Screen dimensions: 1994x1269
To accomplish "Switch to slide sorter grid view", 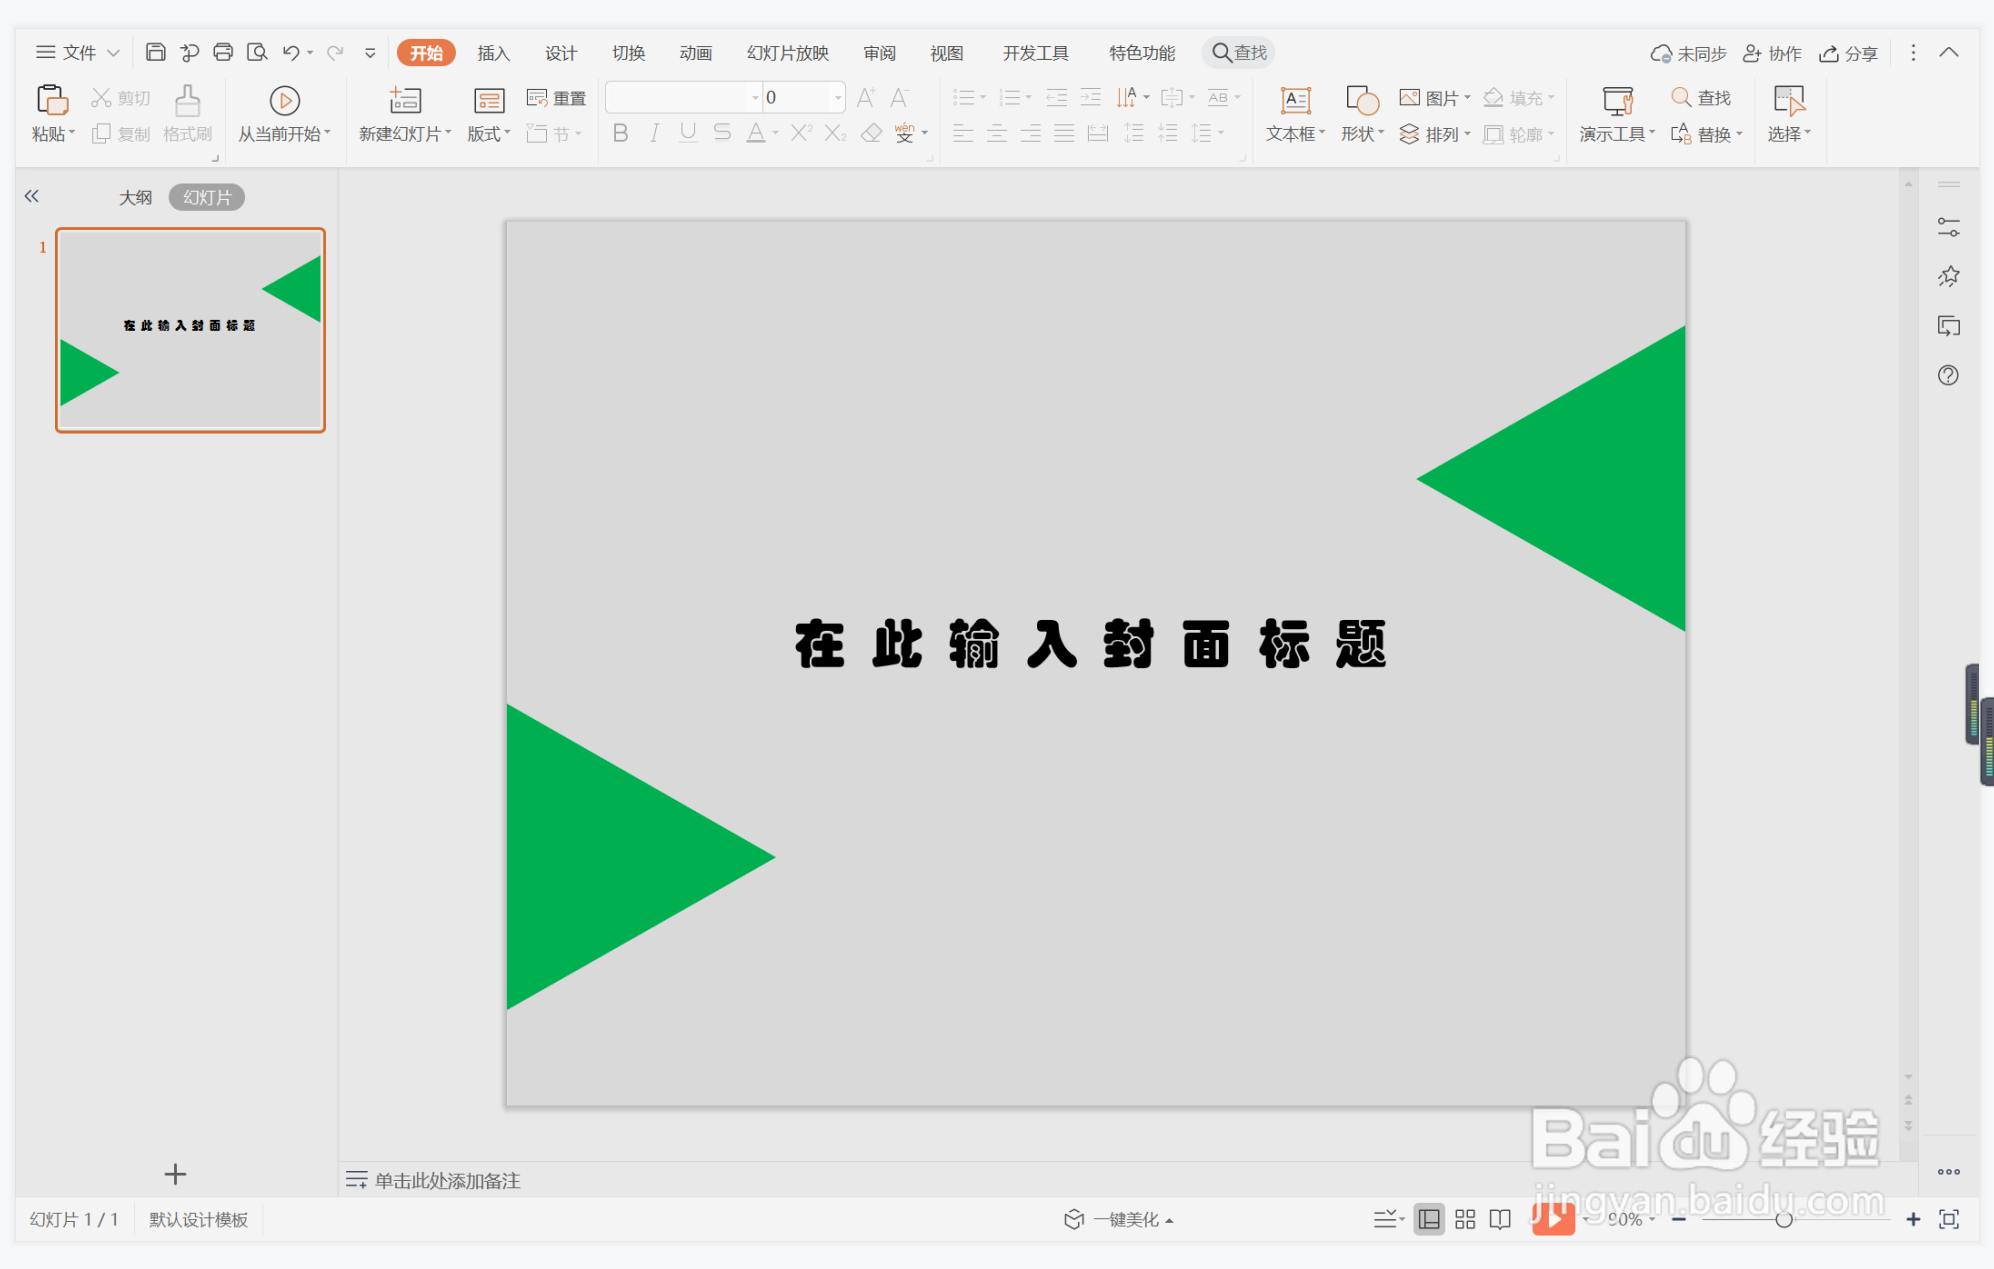I will click(1464, 1219).
